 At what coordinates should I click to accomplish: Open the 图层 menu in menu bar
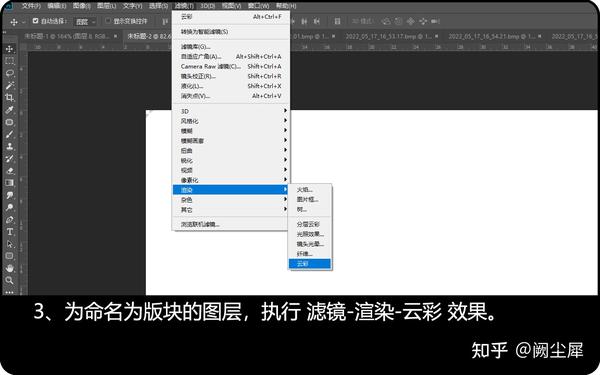coord(107,6)
